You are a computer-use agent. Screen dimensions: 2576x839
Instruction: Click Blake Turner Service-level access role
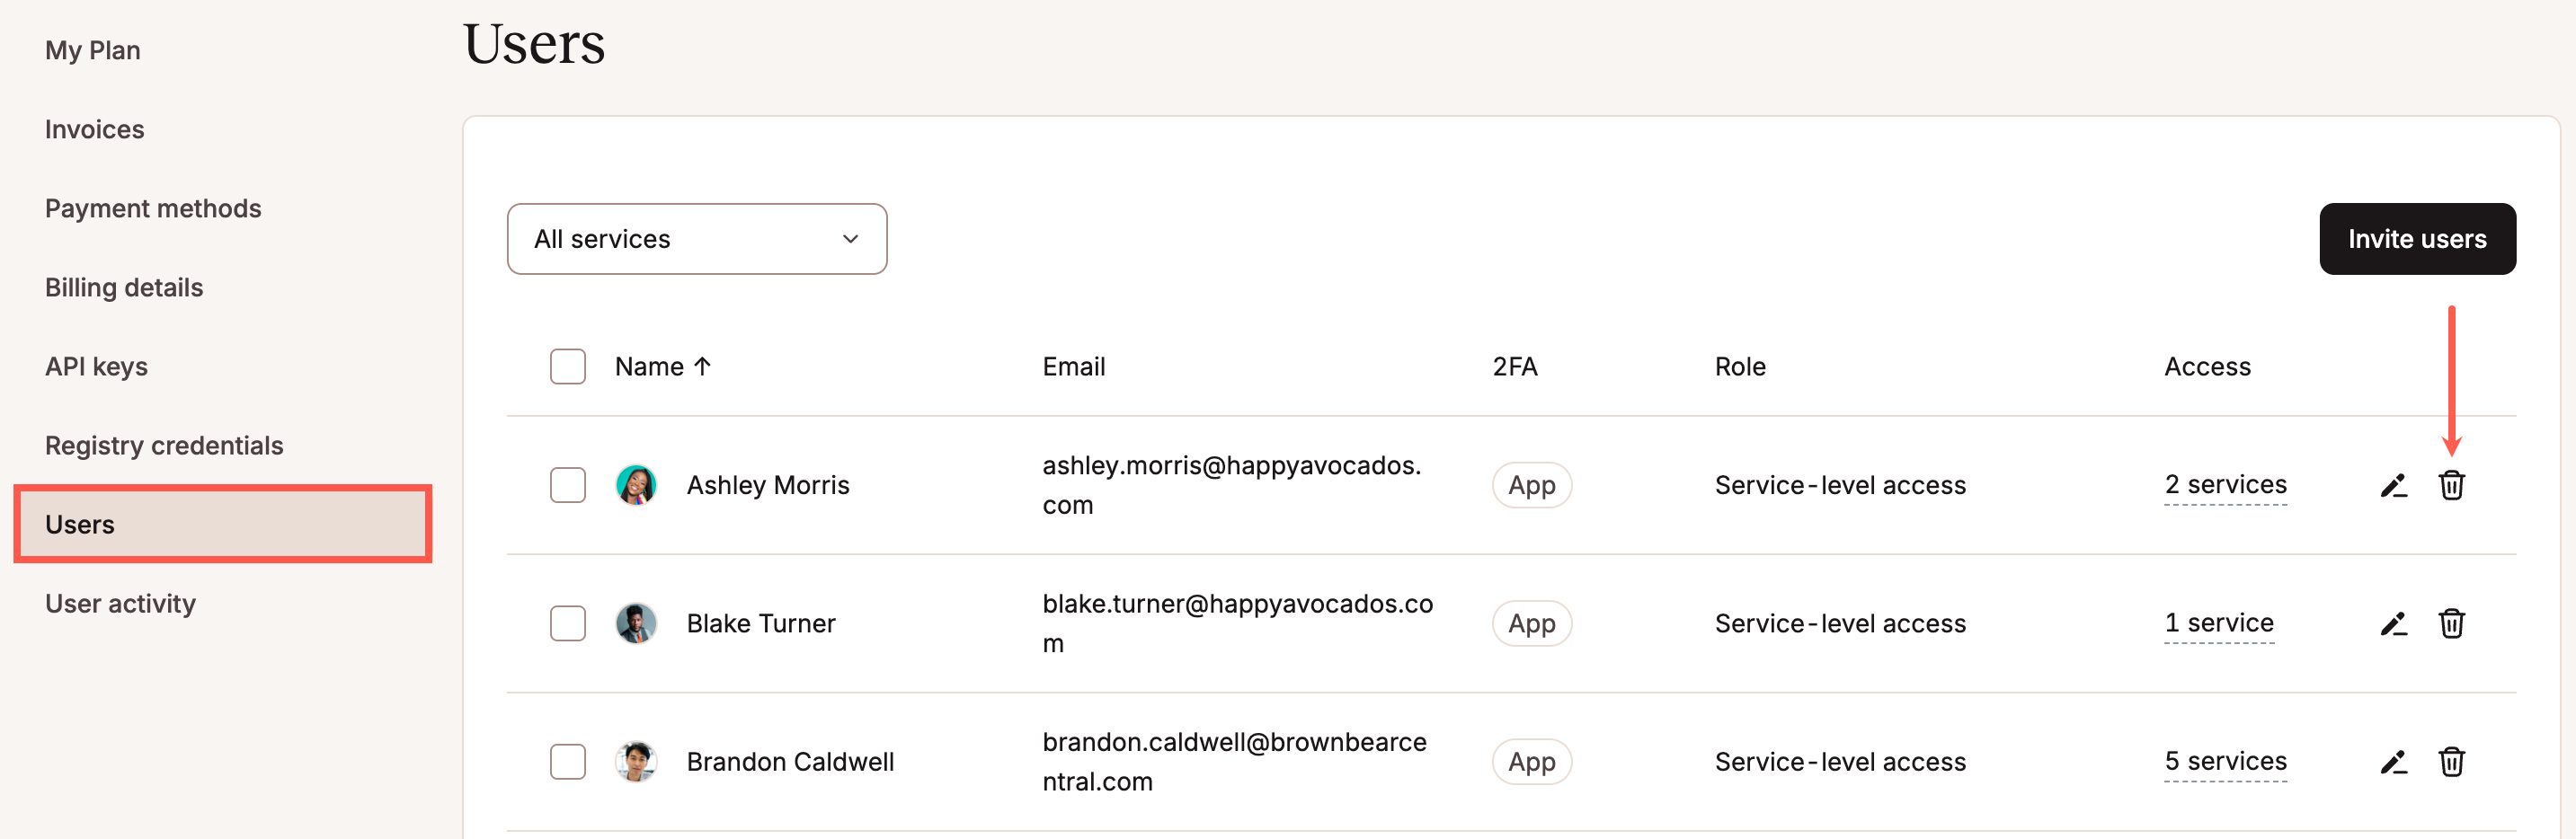point(1840,623)
